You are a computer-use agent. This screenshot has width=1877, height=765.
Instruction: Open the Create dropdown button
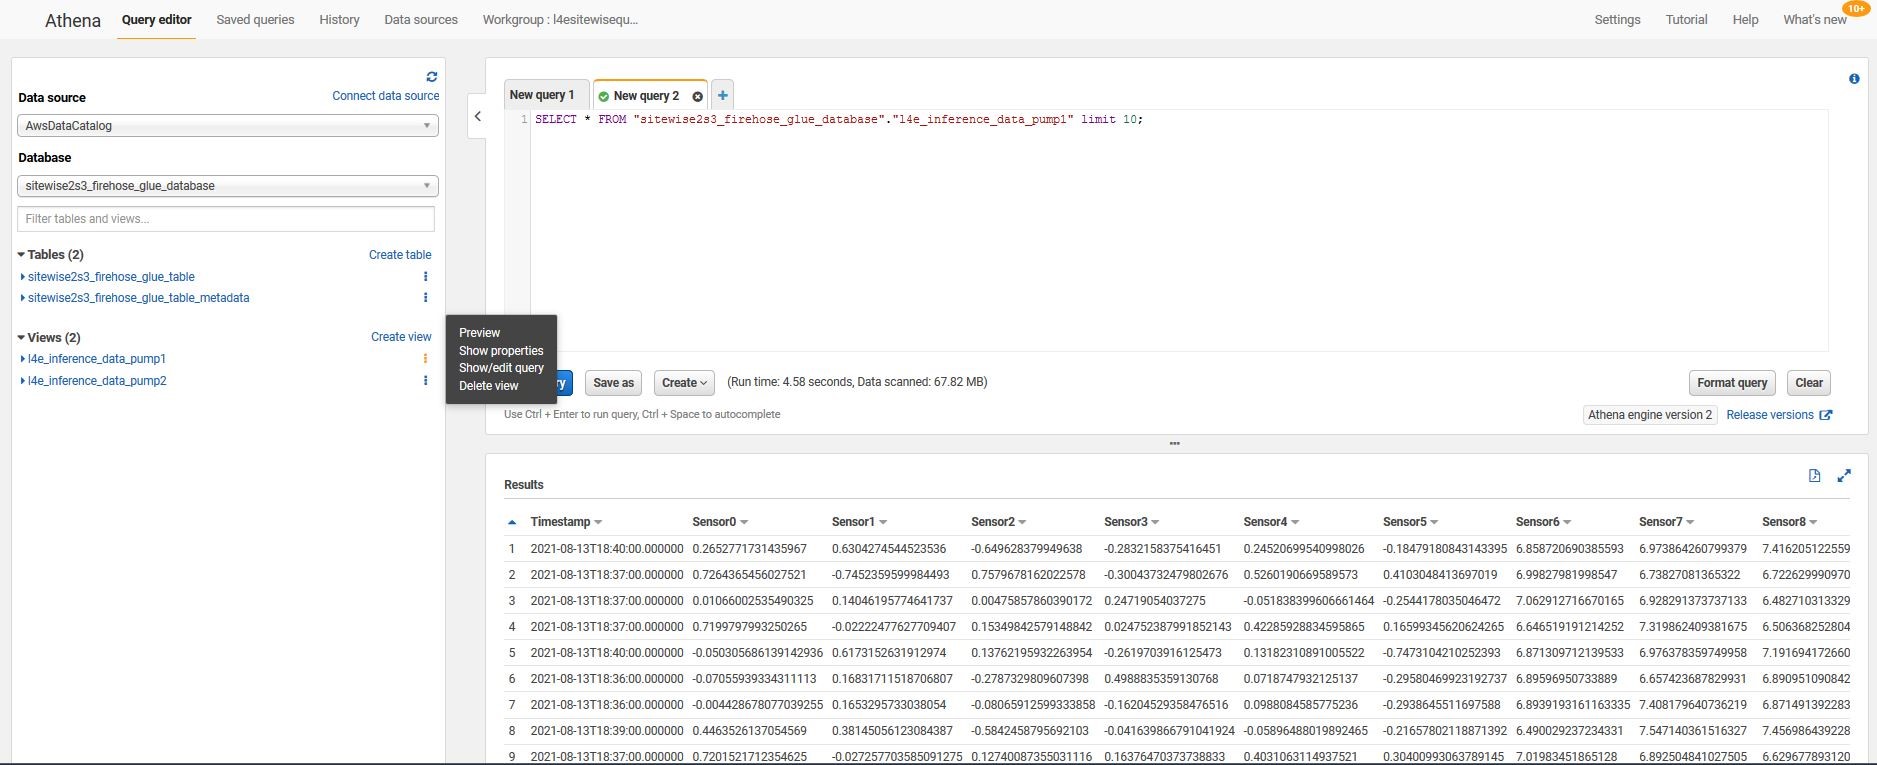(x=684, y=383)
